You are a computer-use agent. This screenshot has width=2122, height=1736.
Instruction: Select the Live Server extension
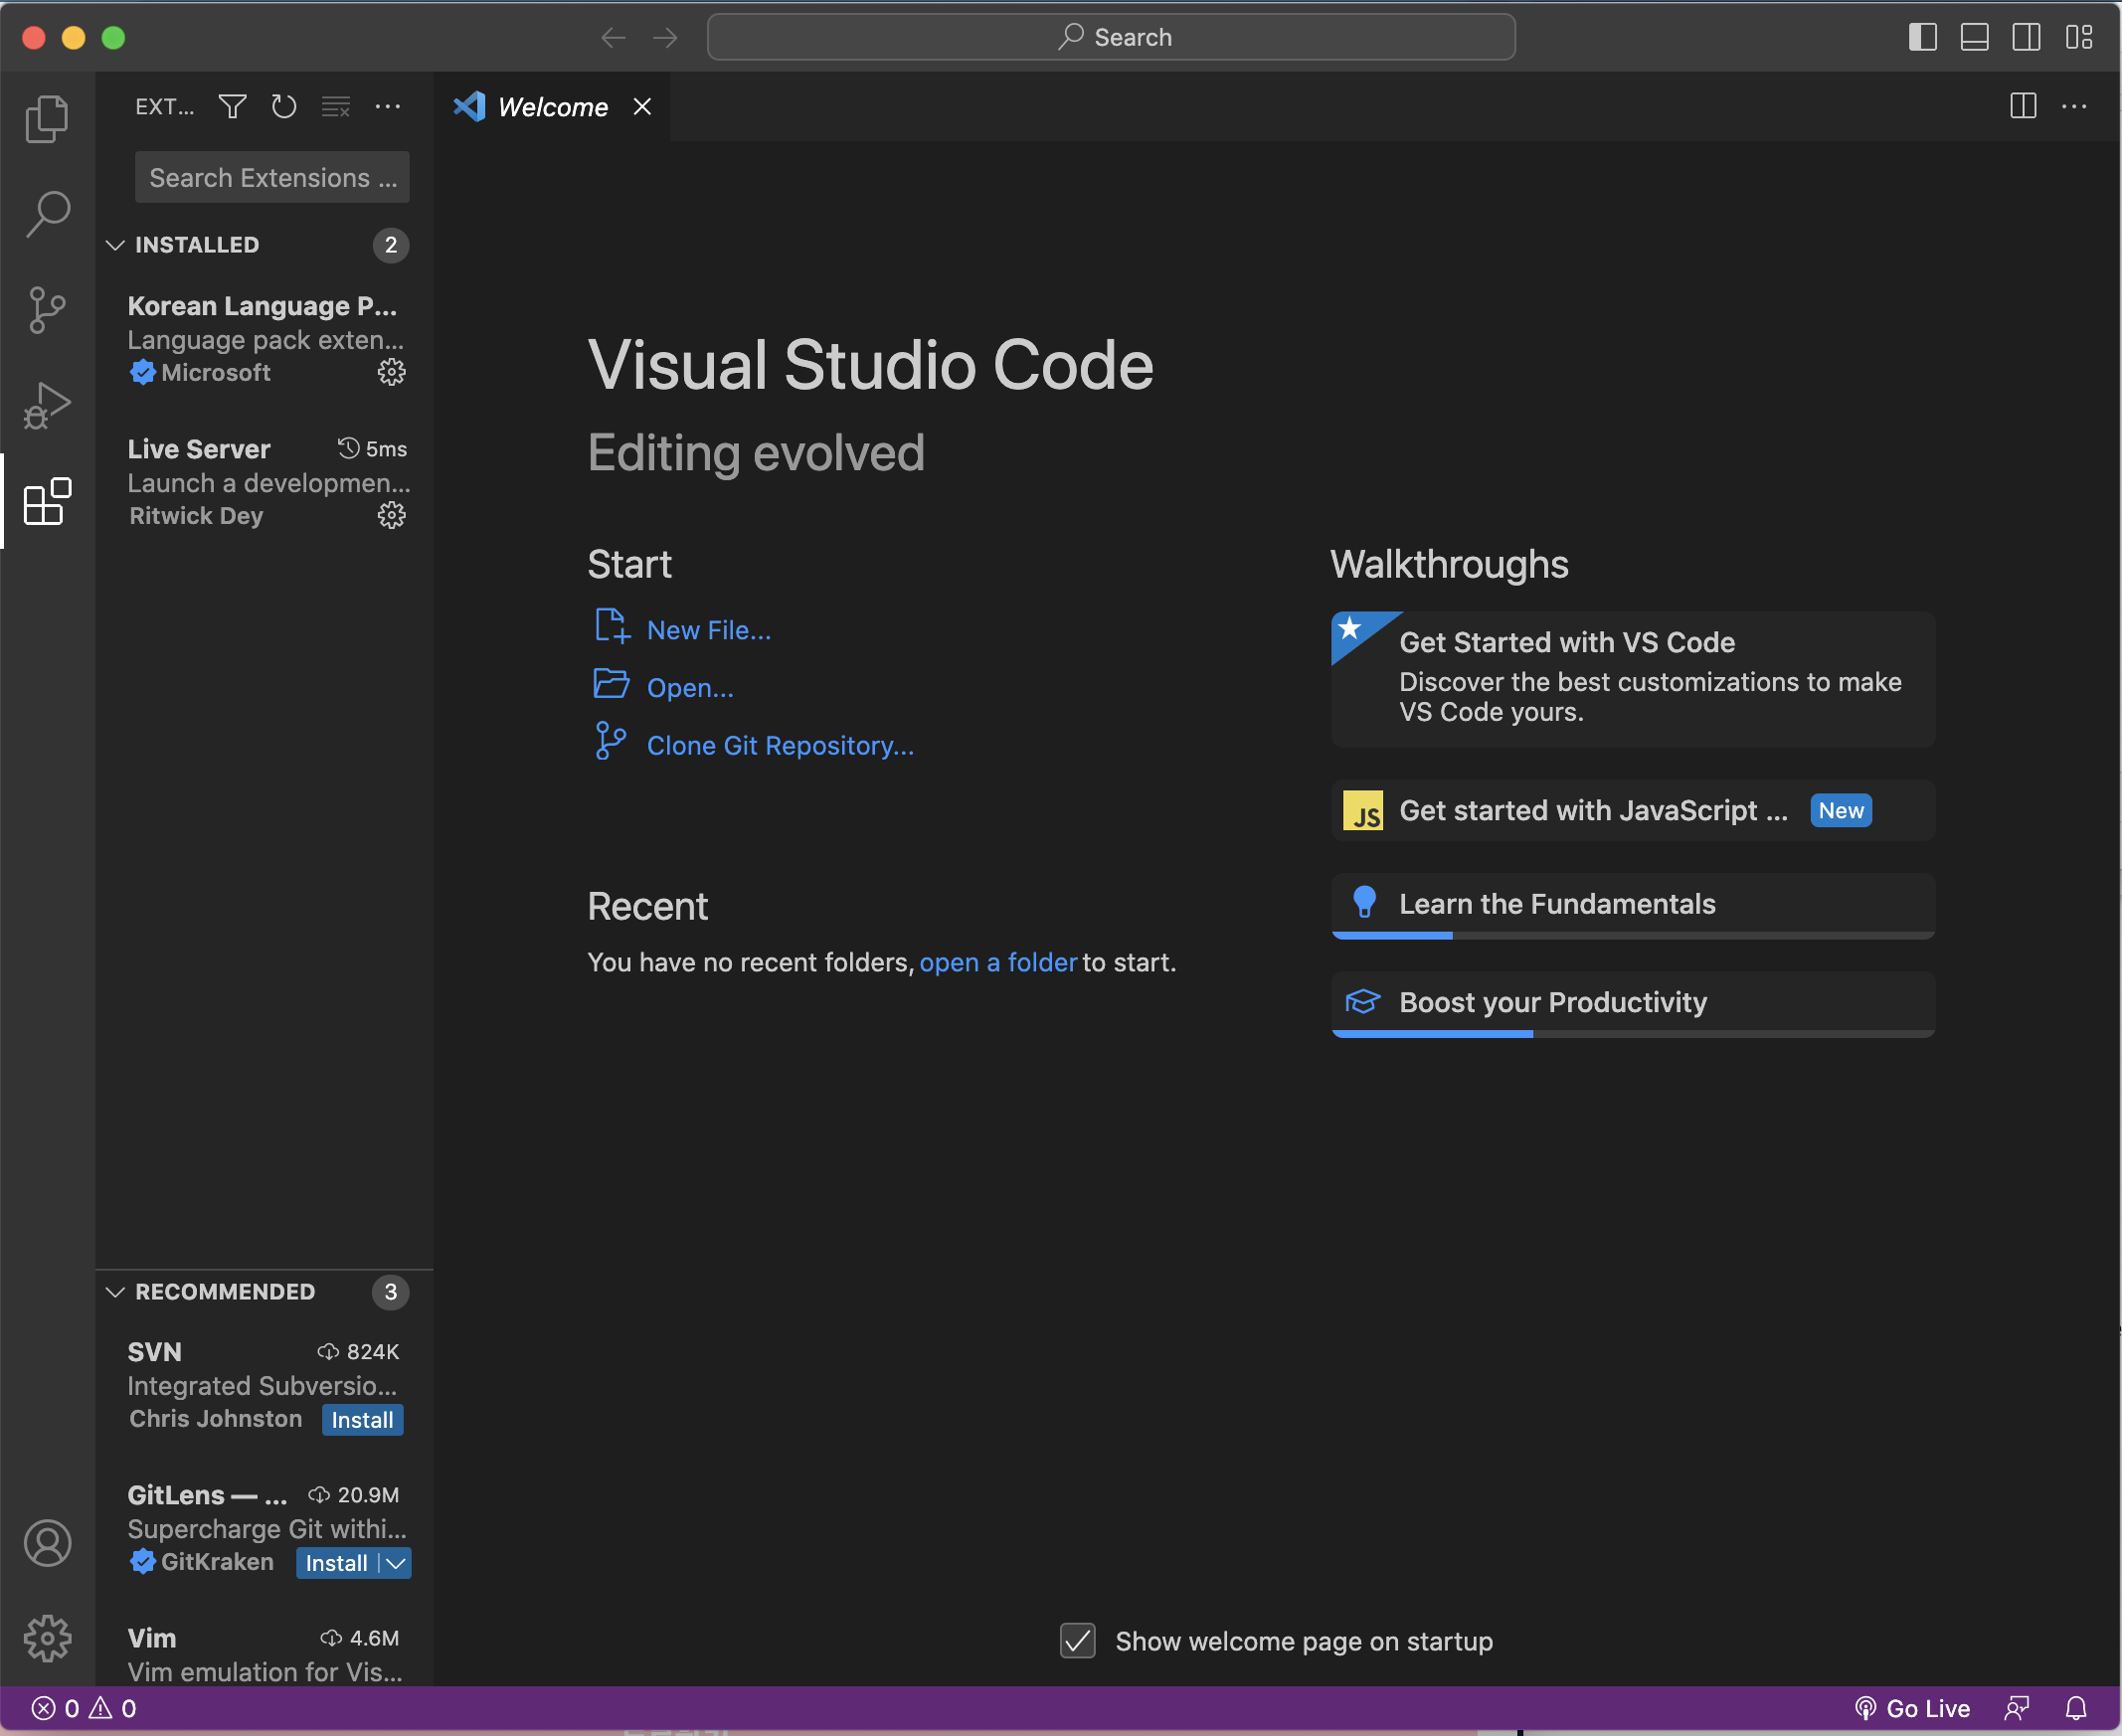[x=265, y=482]
